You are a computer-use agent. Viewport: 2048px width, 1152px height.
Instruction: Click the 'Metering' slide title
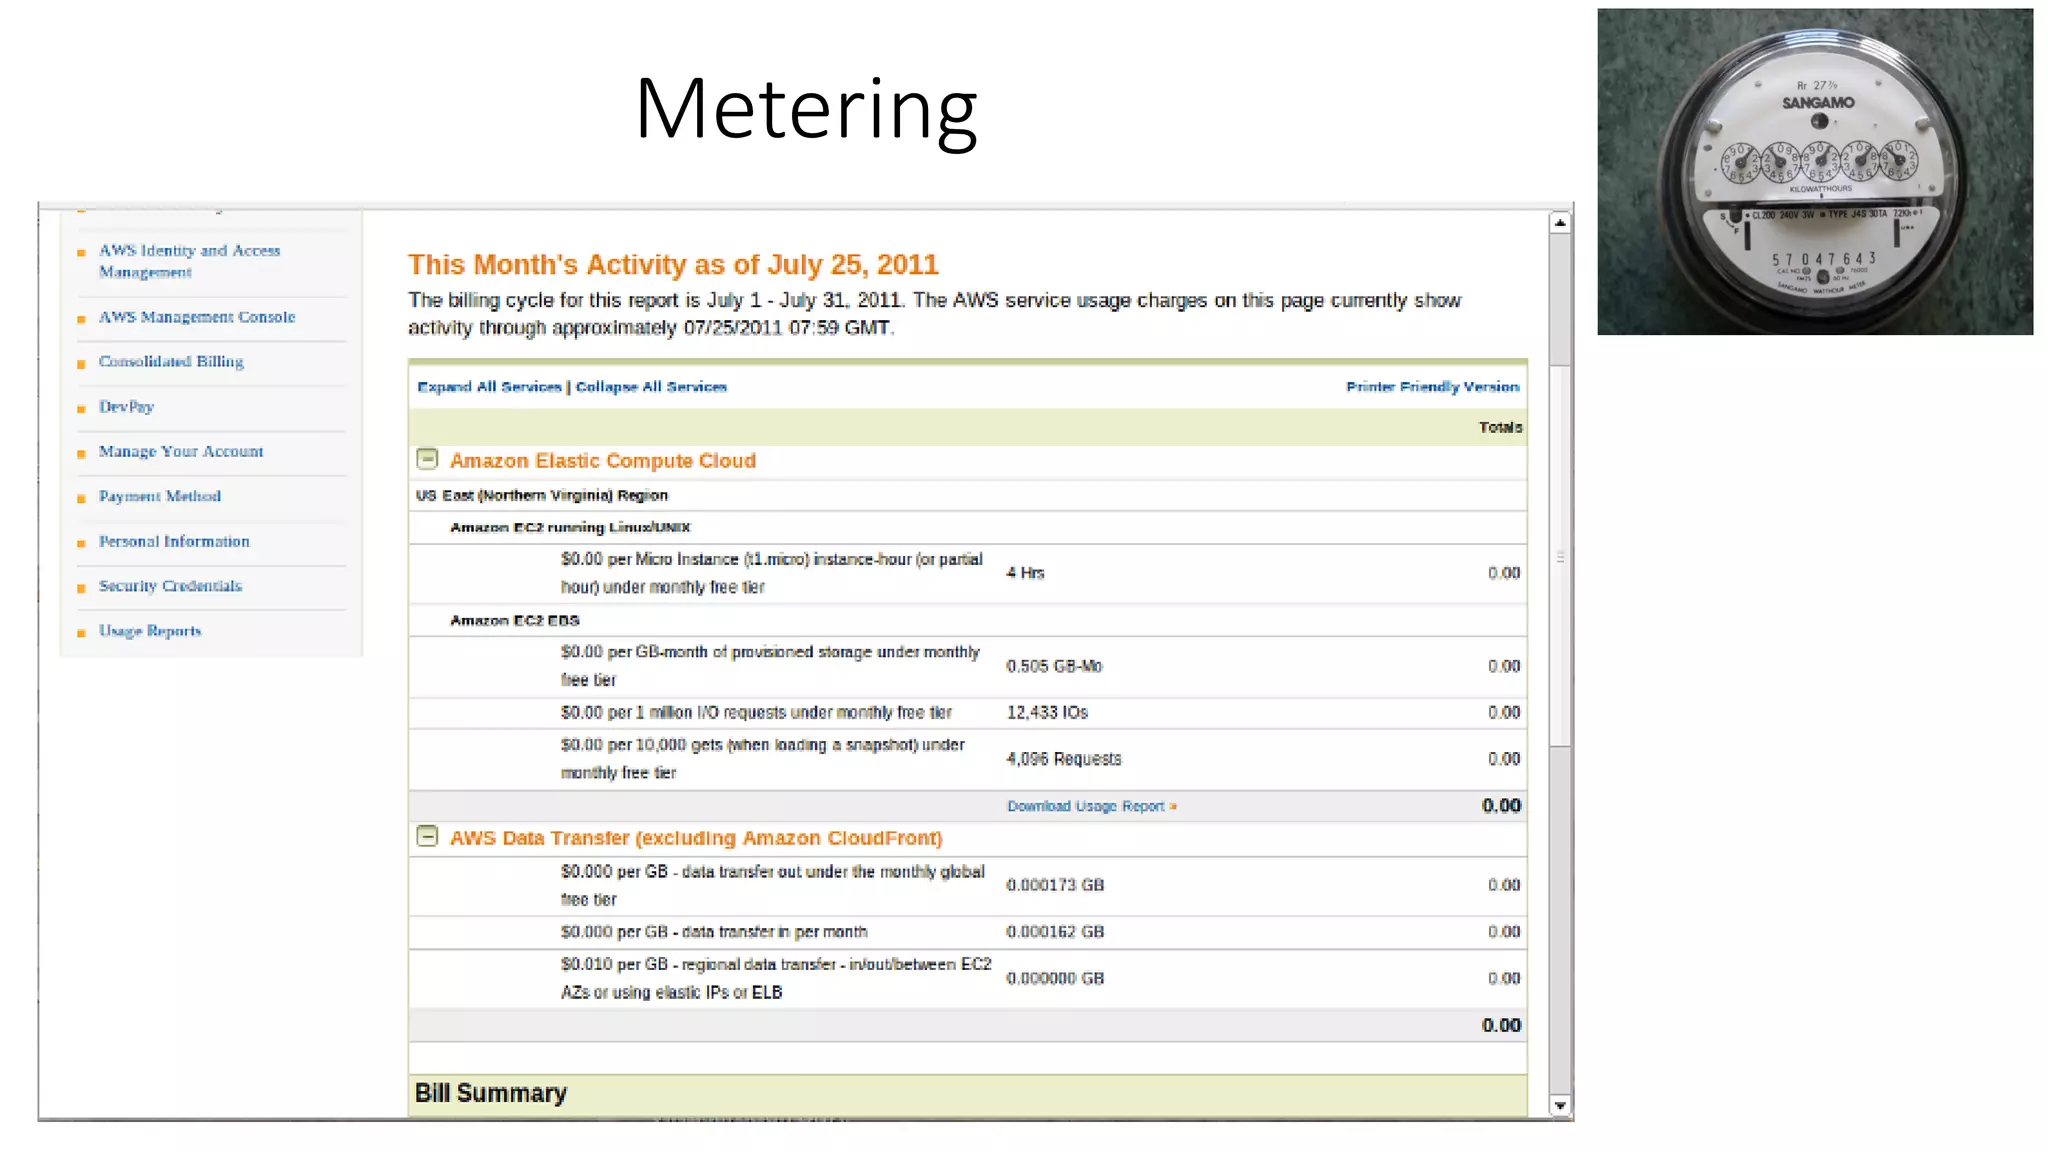pyautogui.click(x=806, y=108)
